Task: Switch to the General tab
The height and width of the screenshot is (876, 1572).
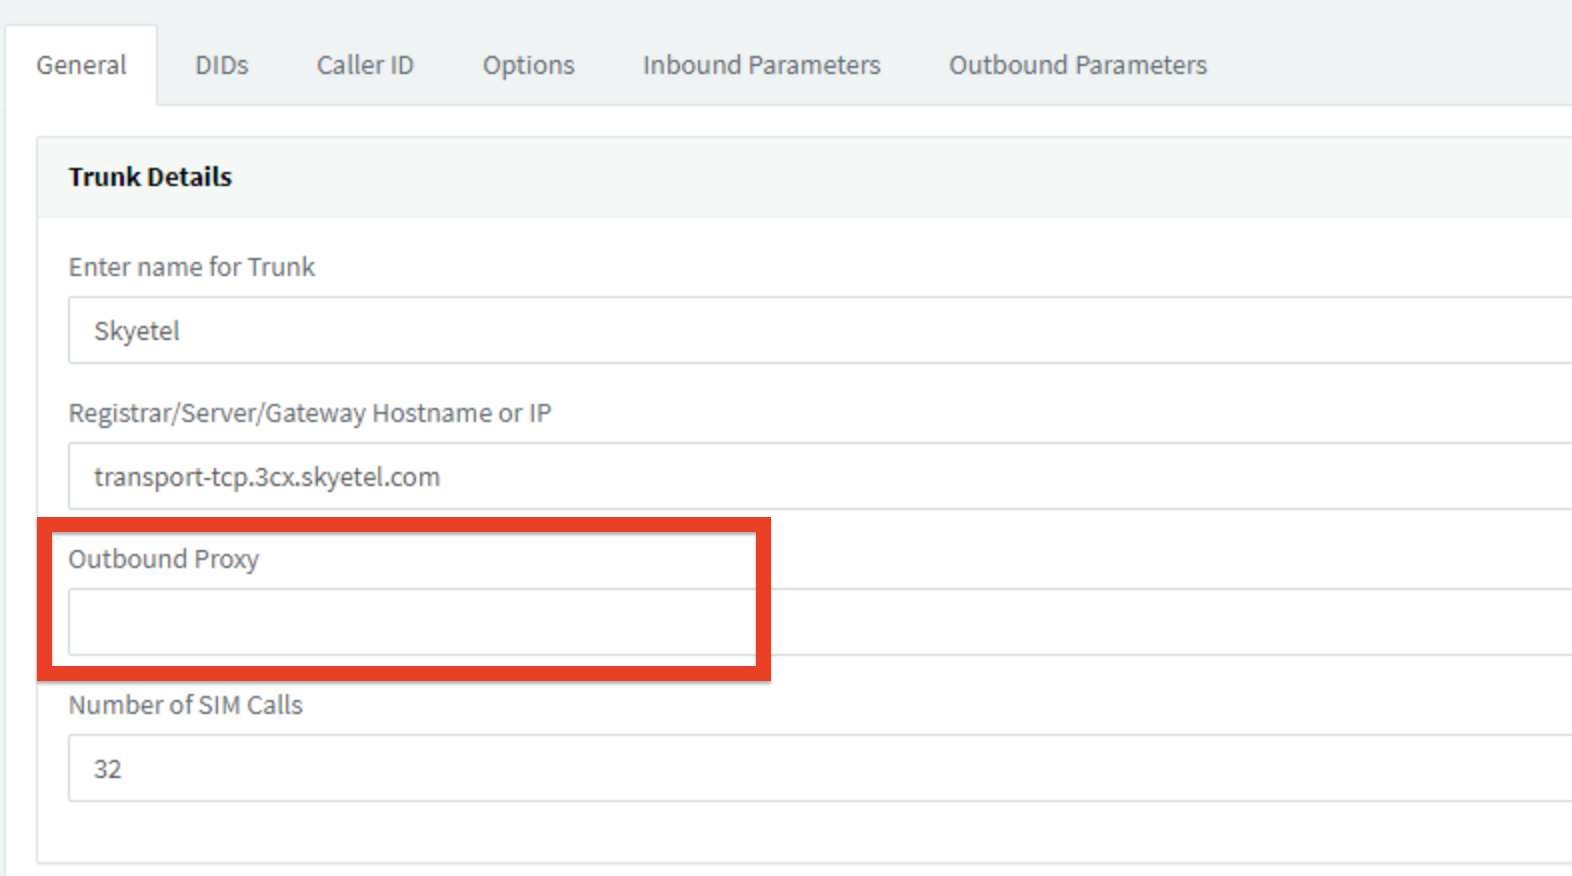Action: (x=81, y=65)
